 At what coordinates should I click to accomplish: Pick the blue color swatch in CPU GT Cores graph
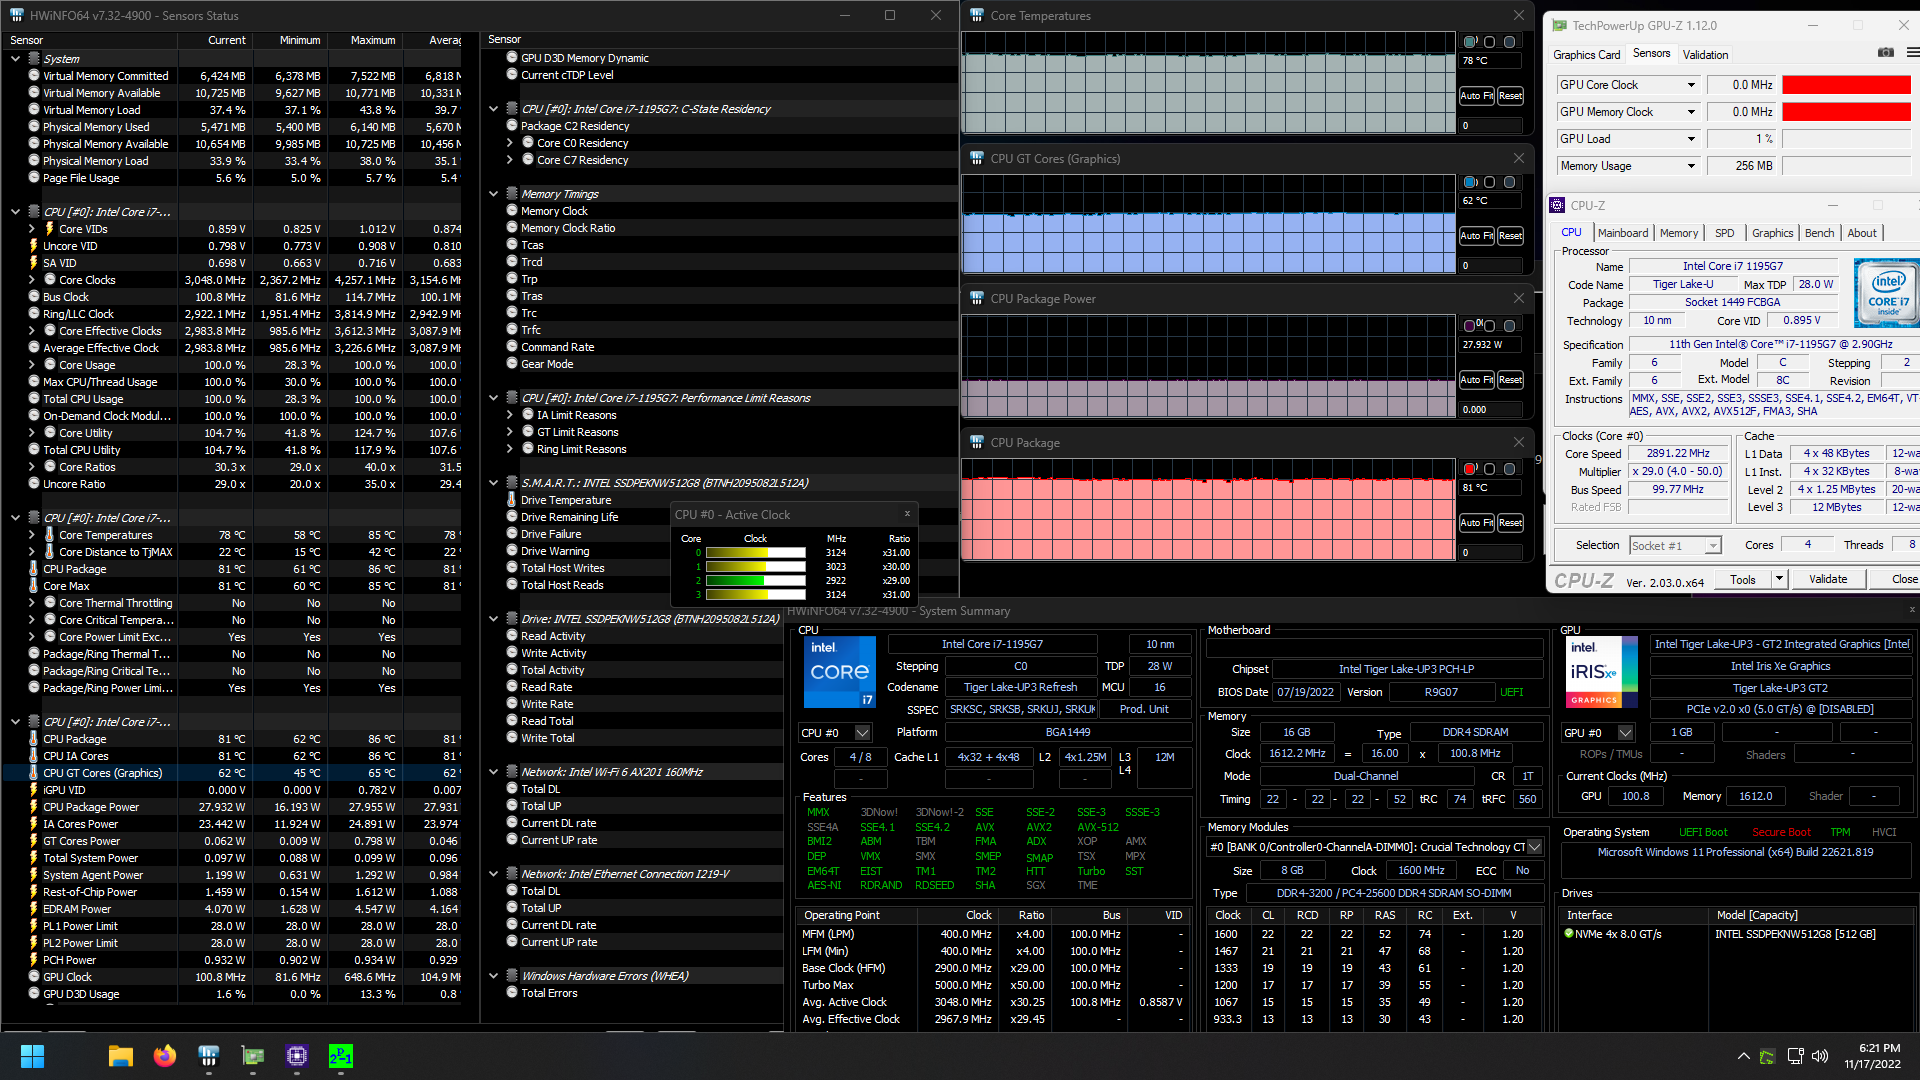tap(1470, 182)
